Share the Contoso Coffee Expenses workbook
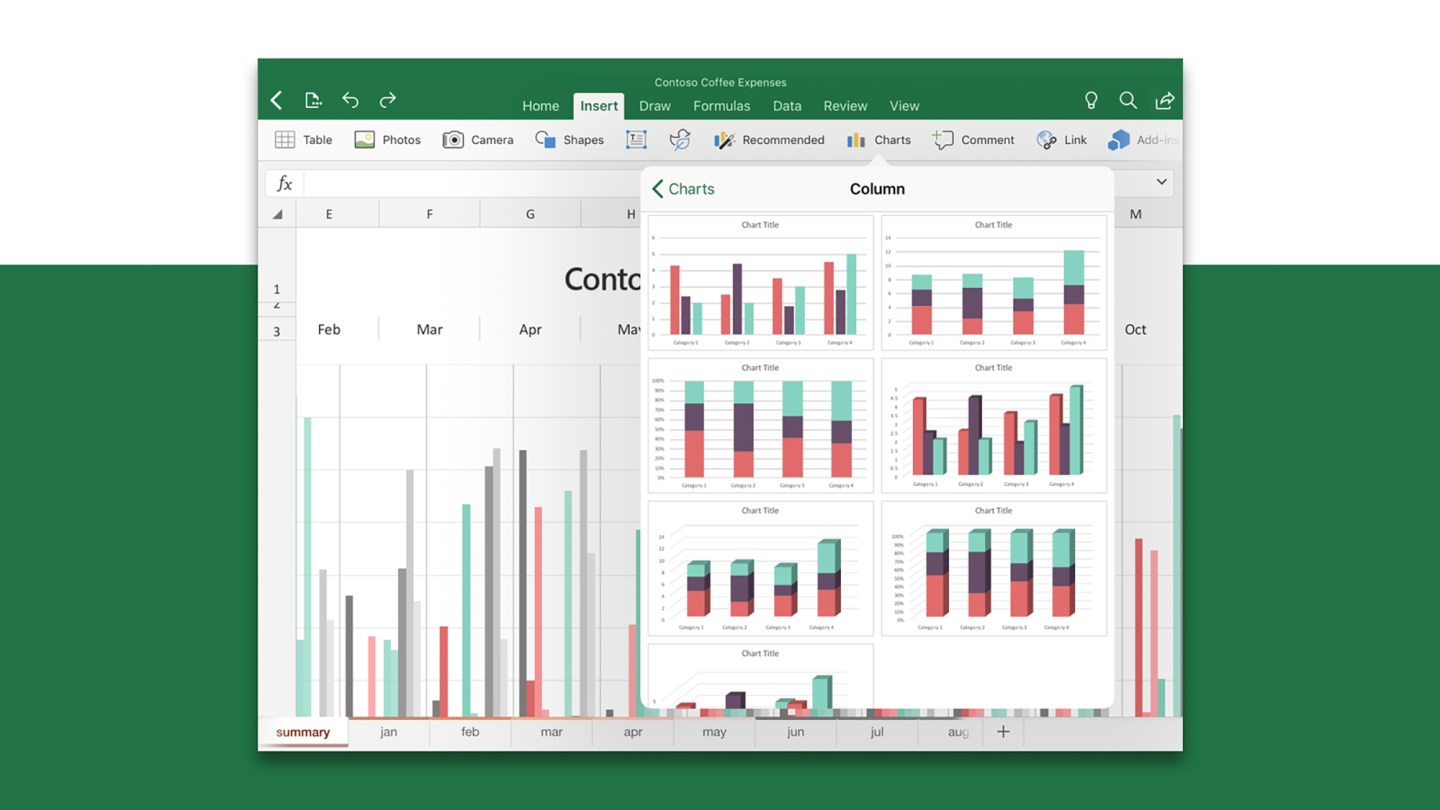The height and width of the screenshot is (810, 1440). pyautogui.click(x=1164, y=100)
